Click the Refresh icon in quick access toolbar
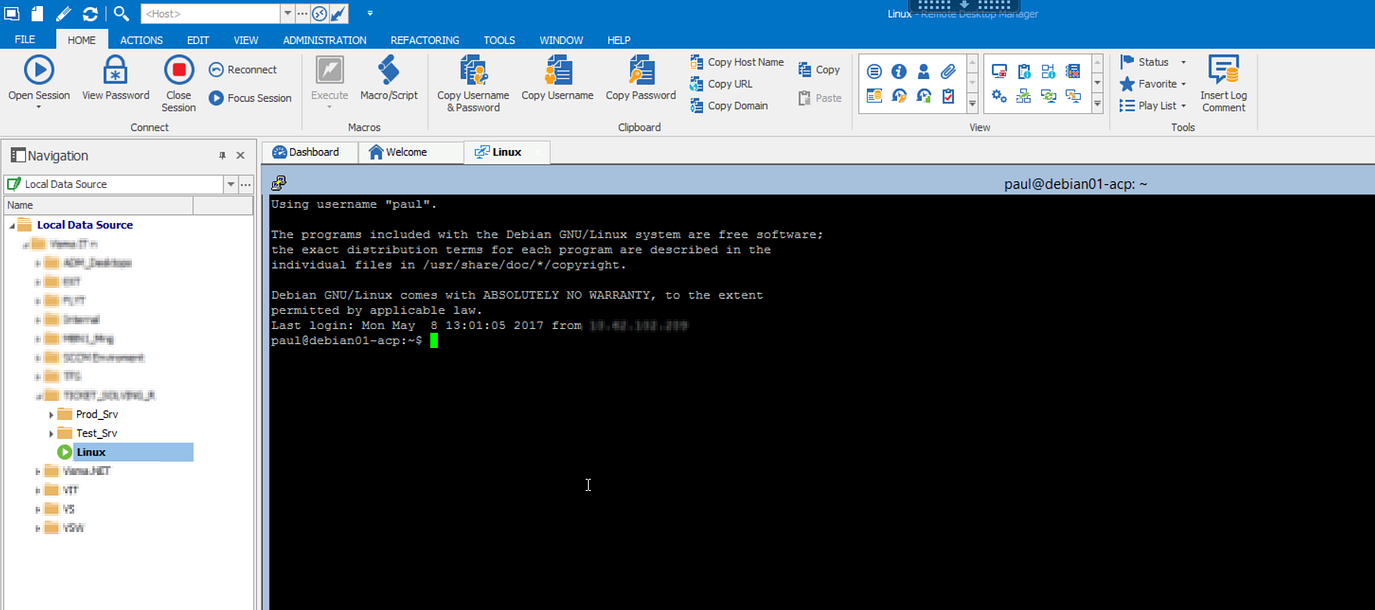 pyautogui.click(x=90, y=13)
